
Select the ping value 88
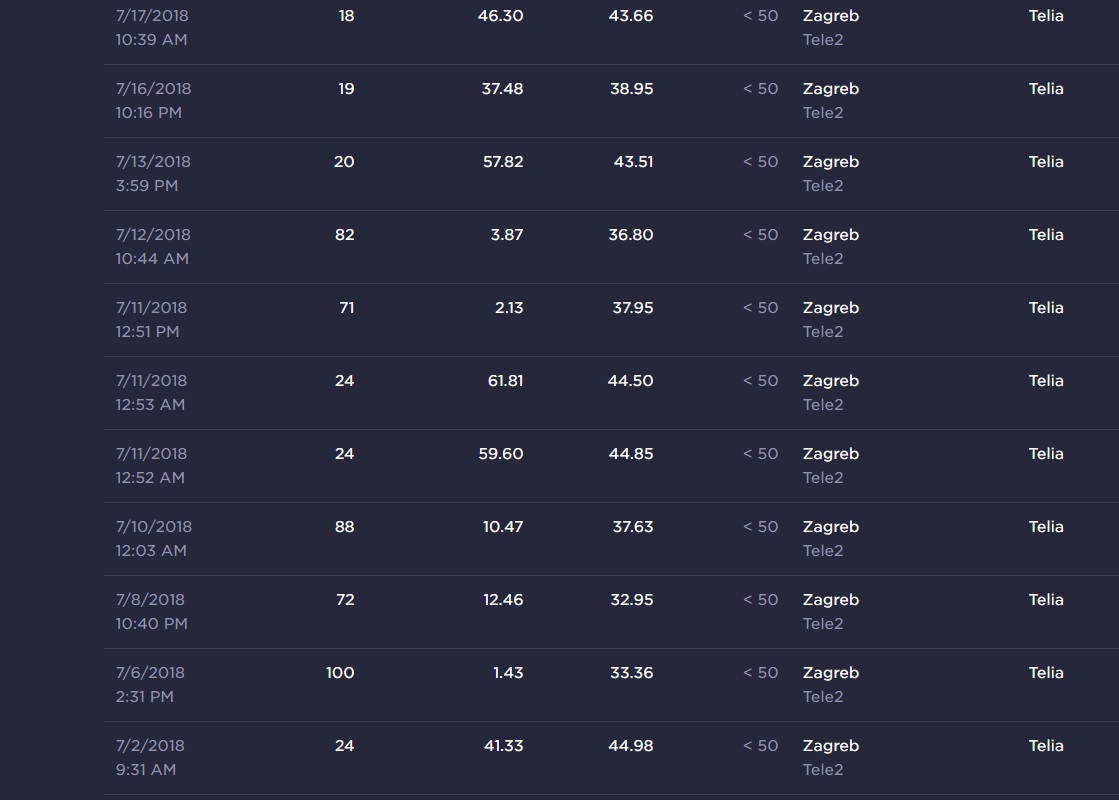pyautogui.click(x=344, y=527)
